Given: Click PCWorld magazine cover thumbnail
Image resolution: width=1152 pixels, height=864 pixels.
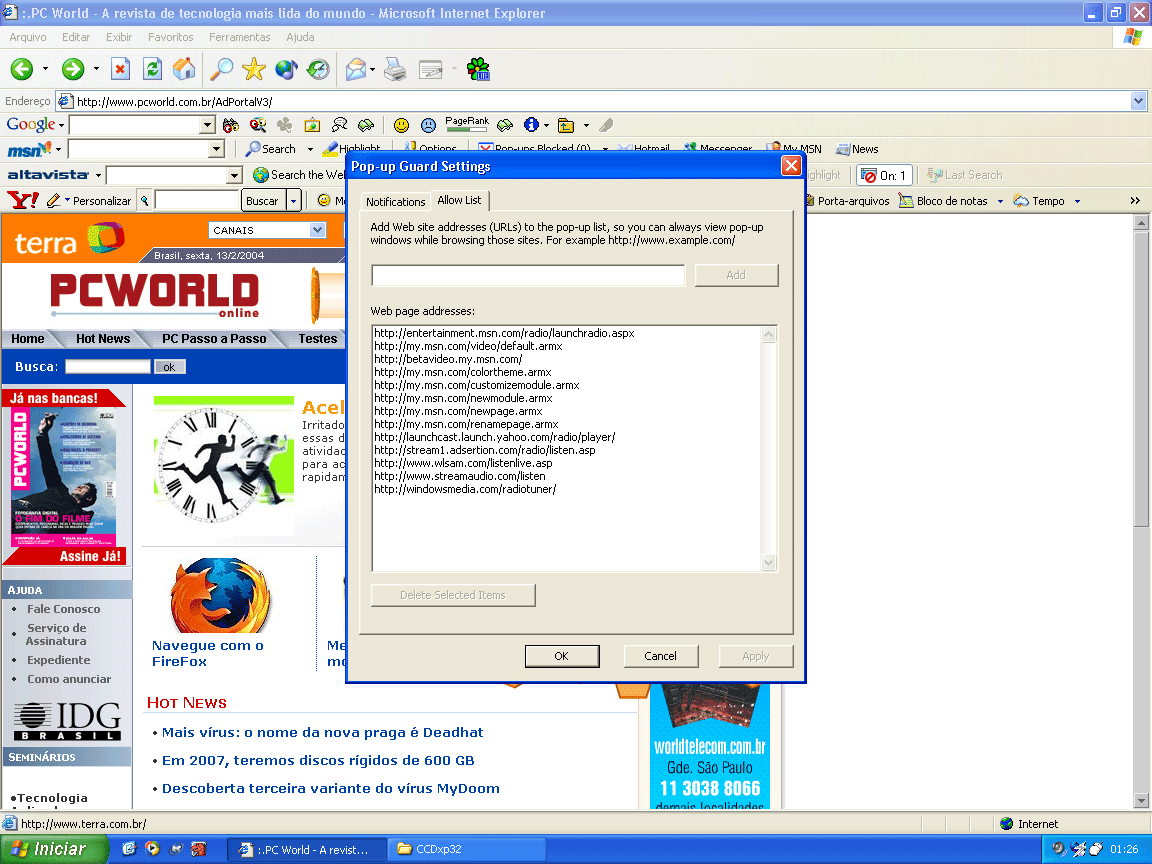Looking at the screenshot, I should point(63,478).
